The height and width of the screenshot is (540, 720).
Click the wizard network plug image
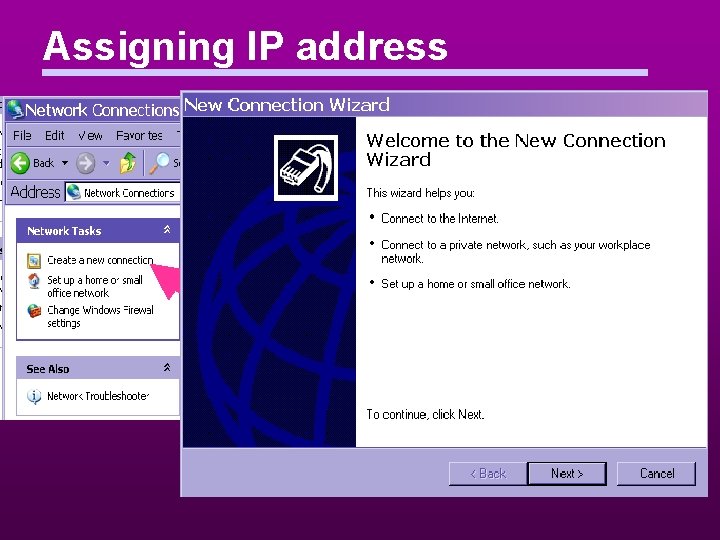pos(306,168)
